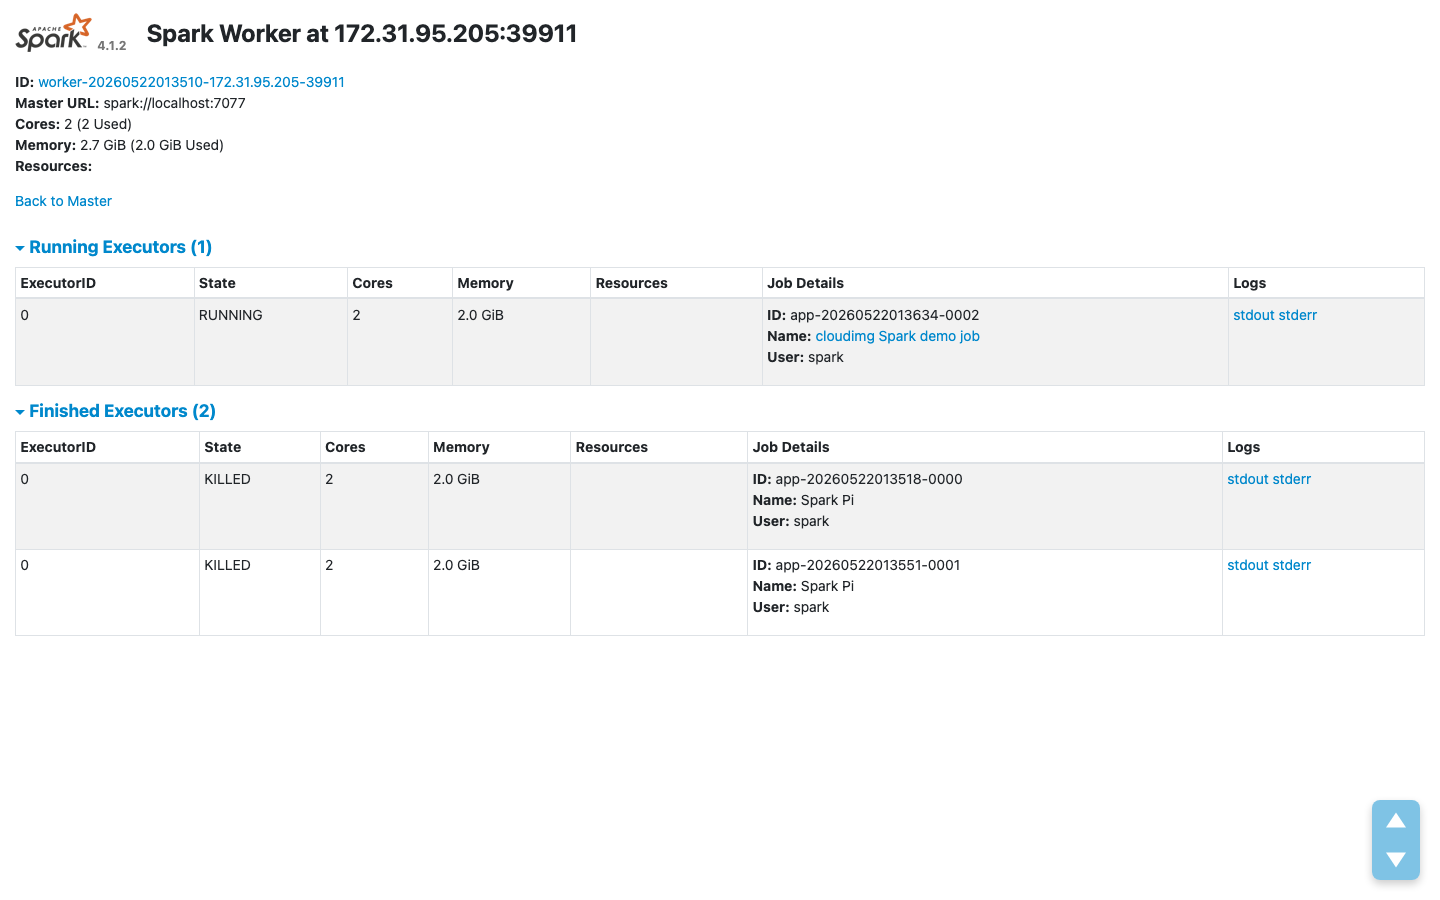Click the scroll-up arrow button
Viewport: 1440px width, 900px height.
pyautogui.click(x=1396, y=820)
